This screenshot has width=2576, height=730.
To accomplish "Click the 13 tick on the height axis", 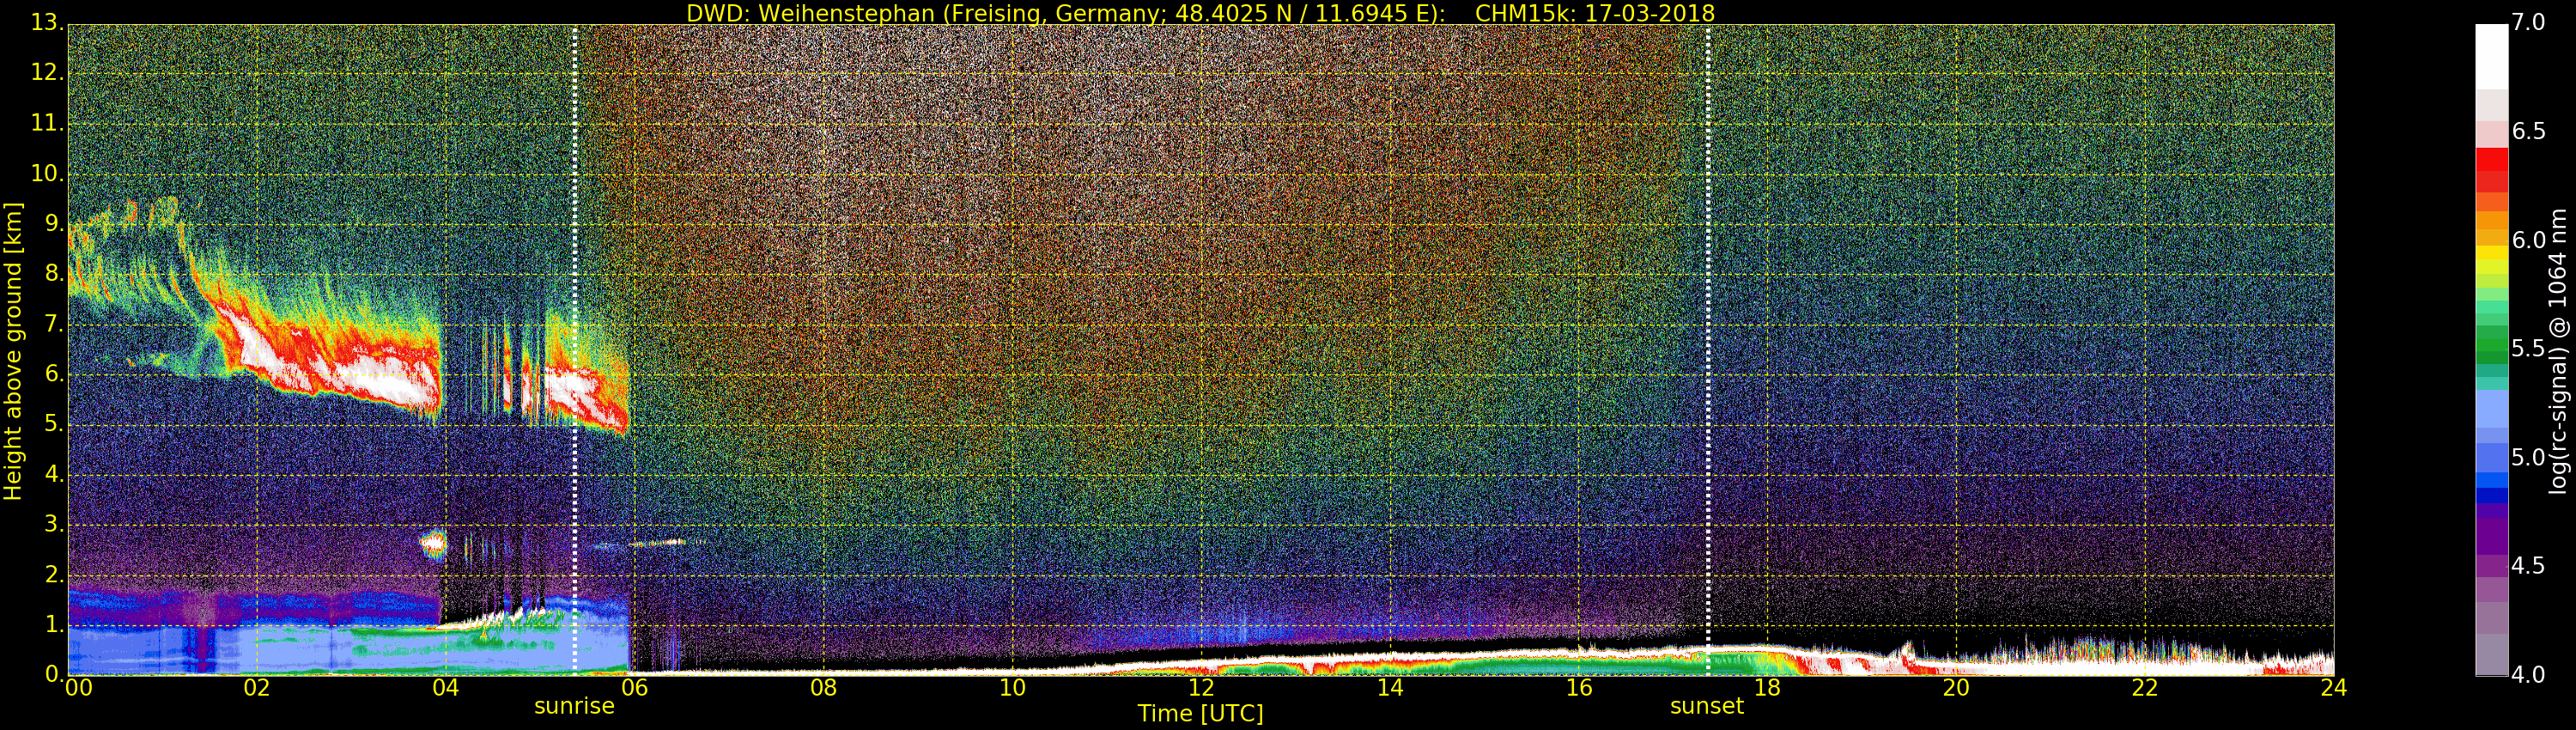I will (x=46, y=23).
